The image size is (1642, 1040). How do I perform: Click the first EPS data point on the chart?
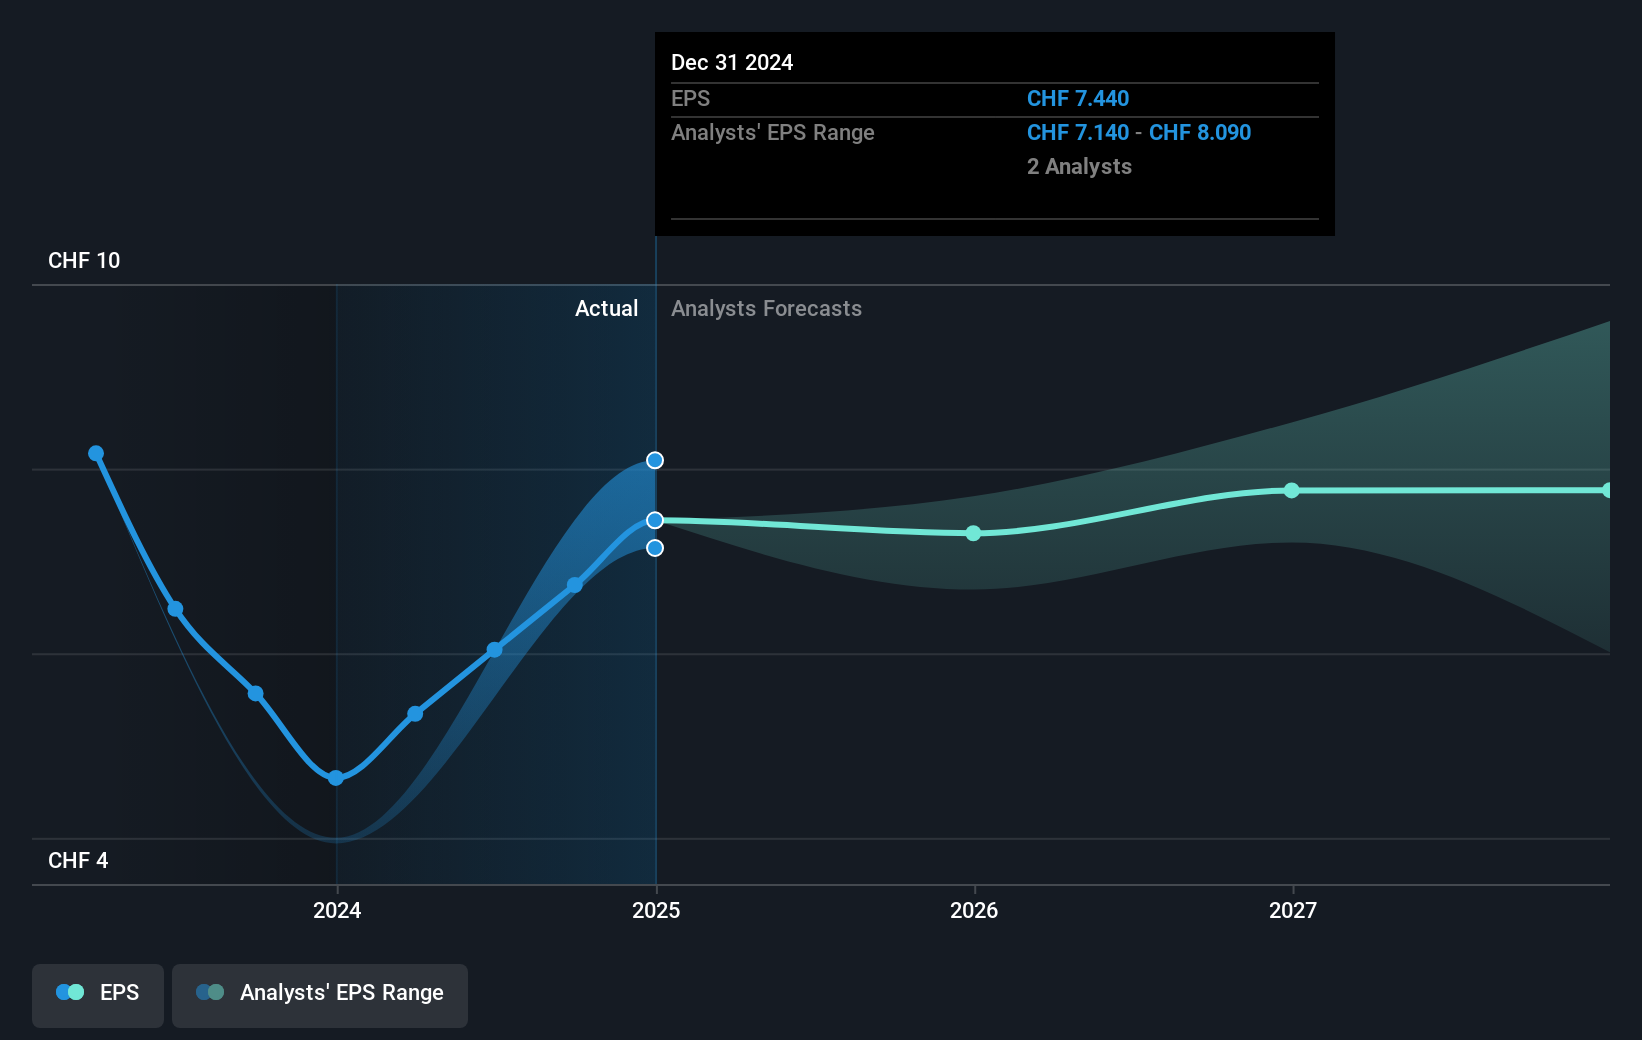[96, 453]
